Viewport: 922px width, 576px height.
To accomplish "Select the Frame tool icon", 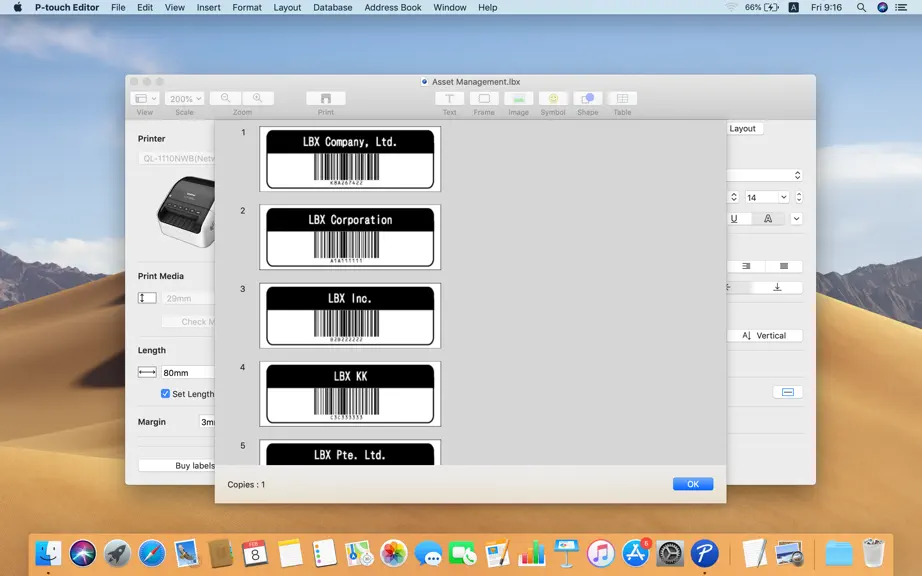I will click(x=484, y=98).
